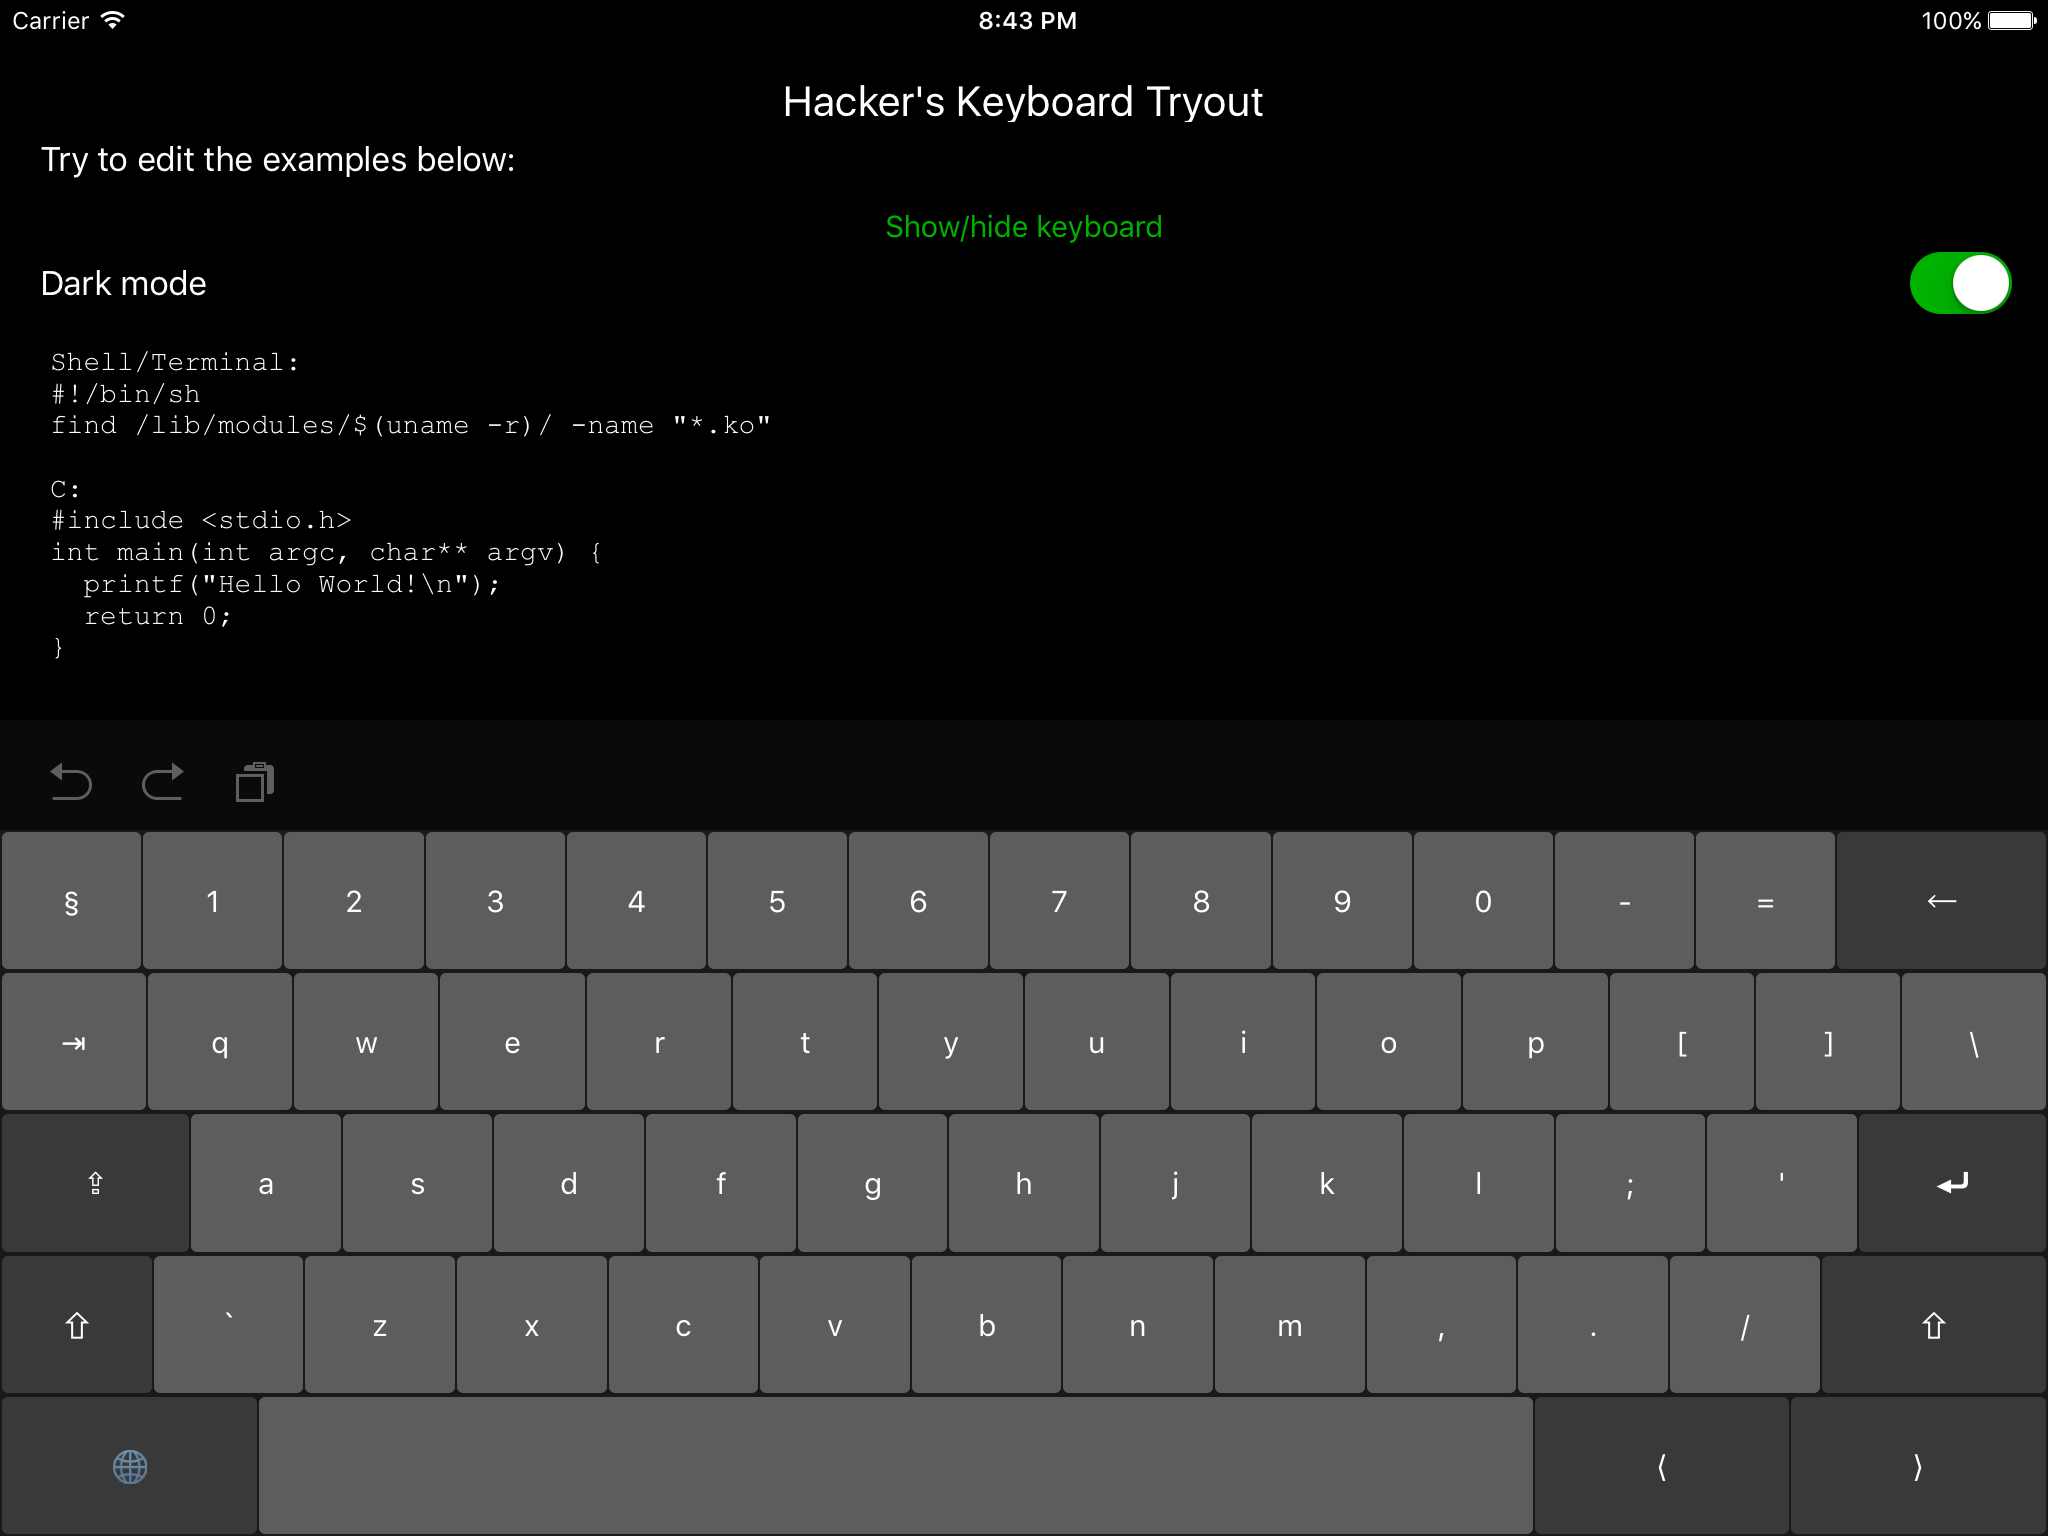Tap the paste clipboard icon
Viewport: 2048px width, 1536px height.
pos(255,782)
